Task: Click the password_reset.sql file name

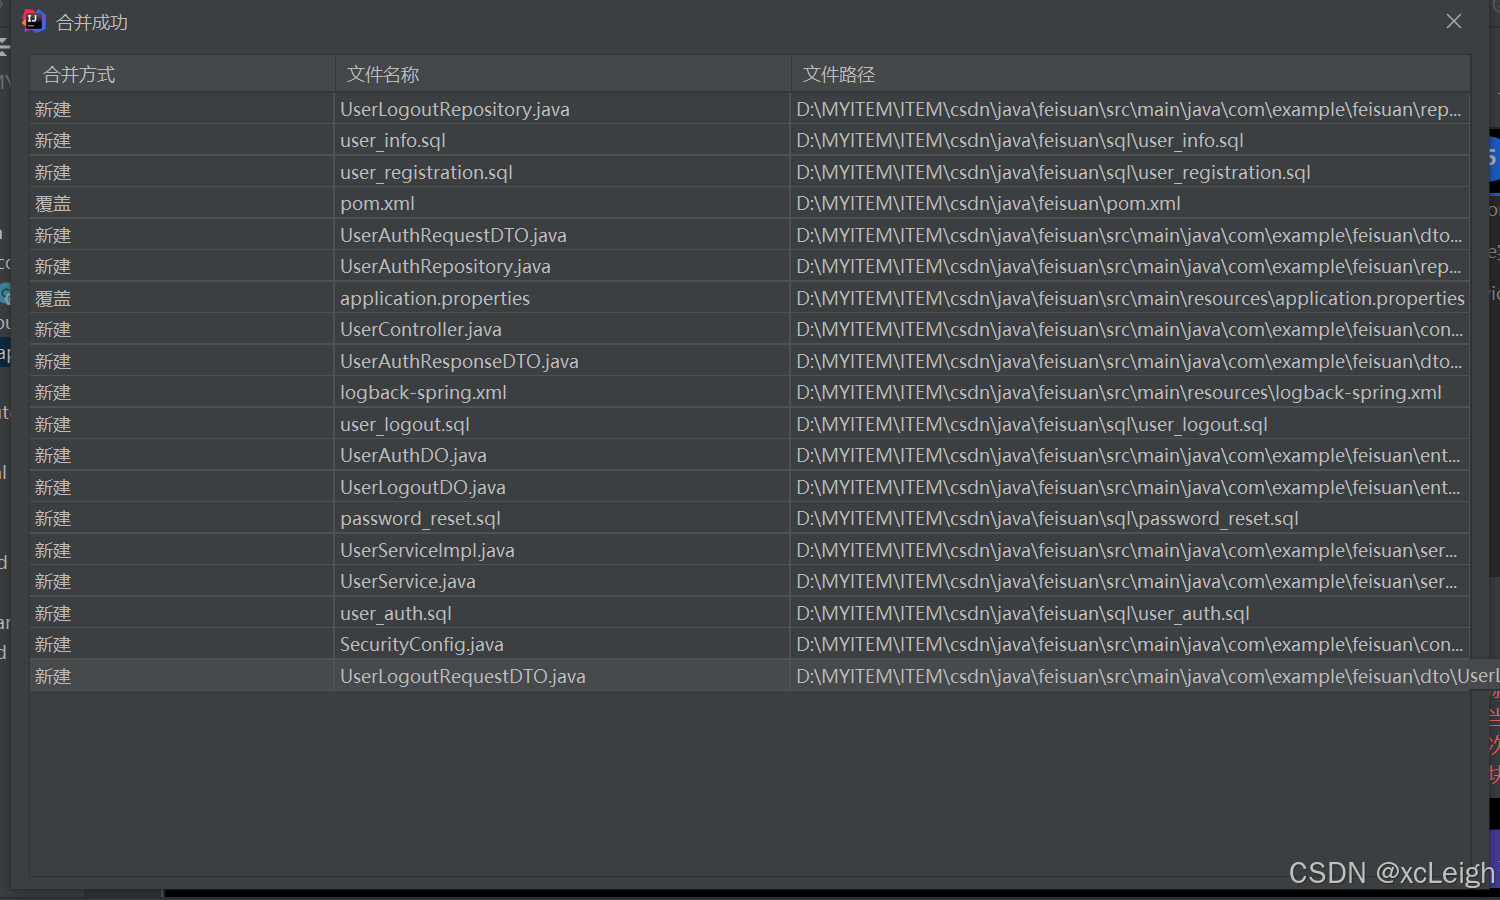Action: point(420,519)
